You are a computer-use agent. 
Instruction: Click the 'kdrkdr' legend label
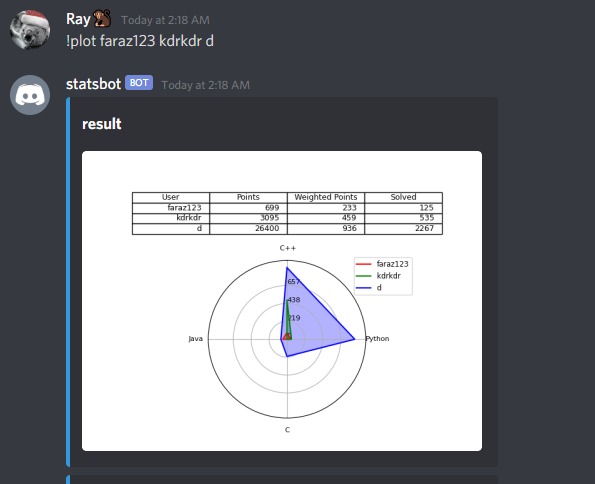pos(389,276)
